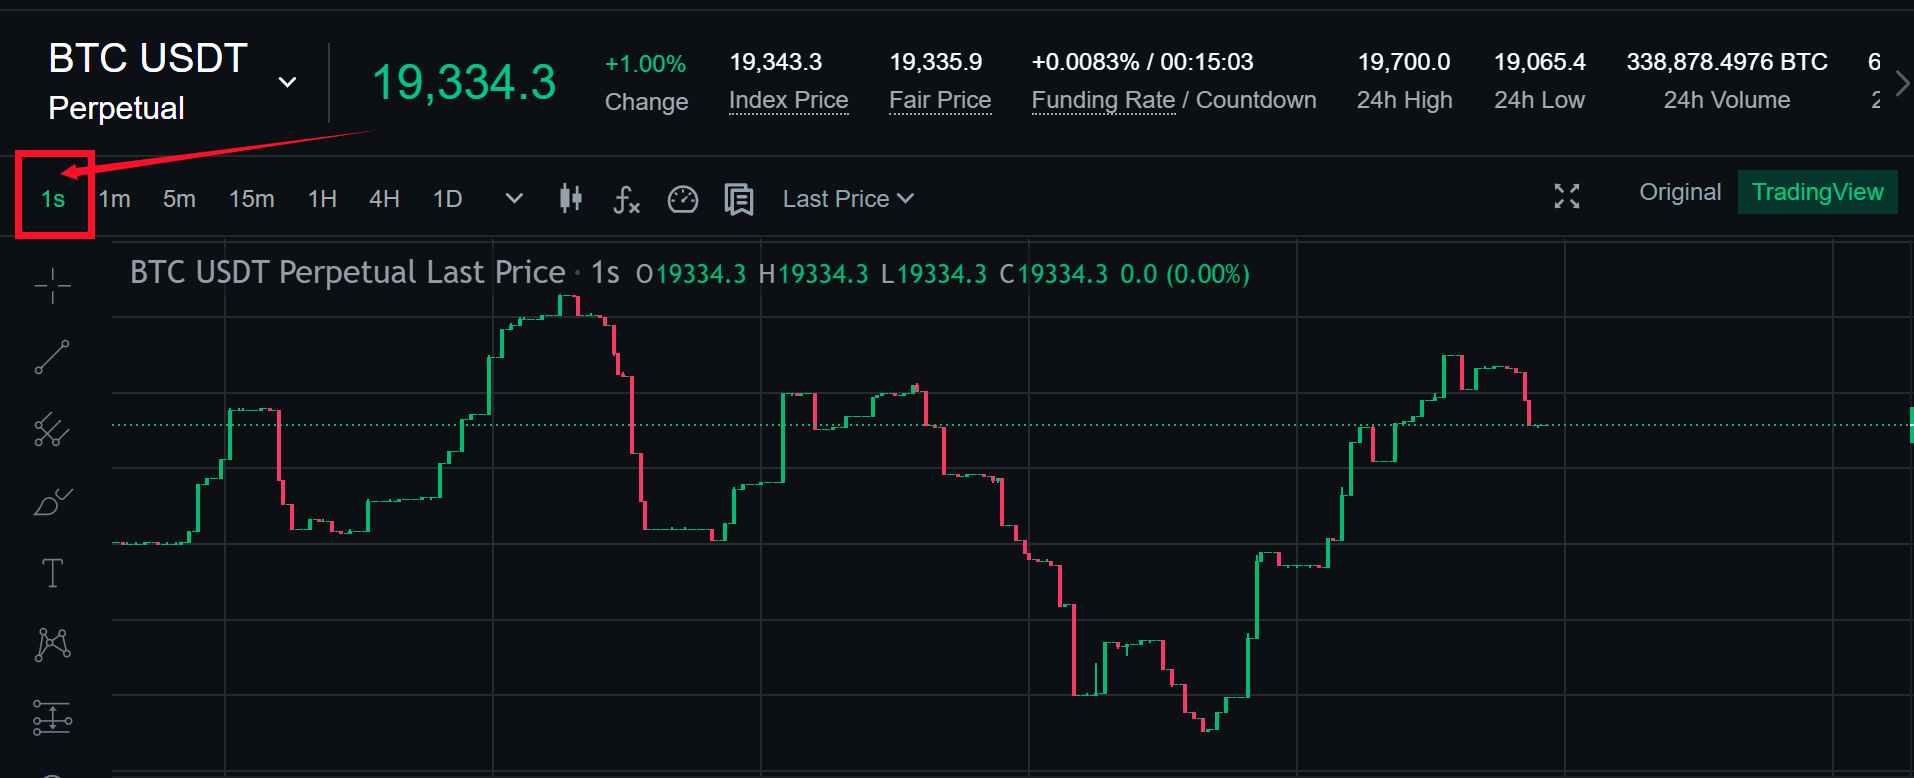
Task: Select the 4H time interval
Action: pyautogui.click(x=384, y=199)
